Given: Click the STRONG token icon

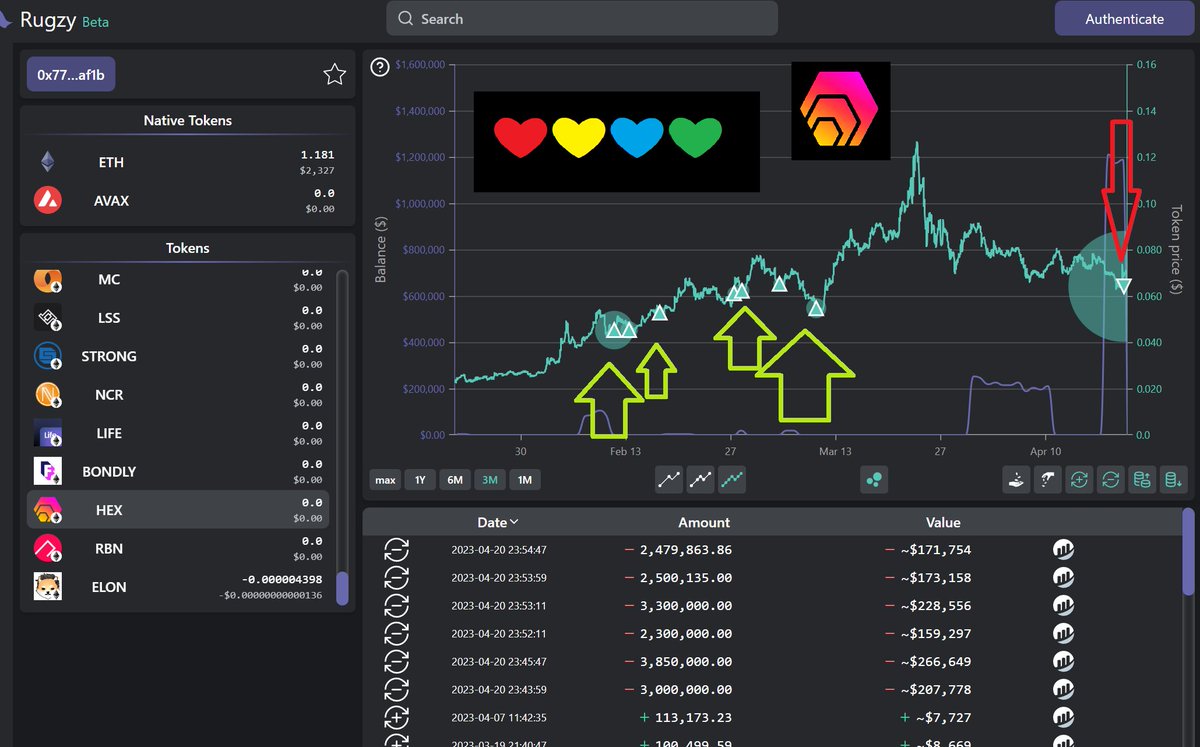Looking at the screenshot, I should (48, 356).
